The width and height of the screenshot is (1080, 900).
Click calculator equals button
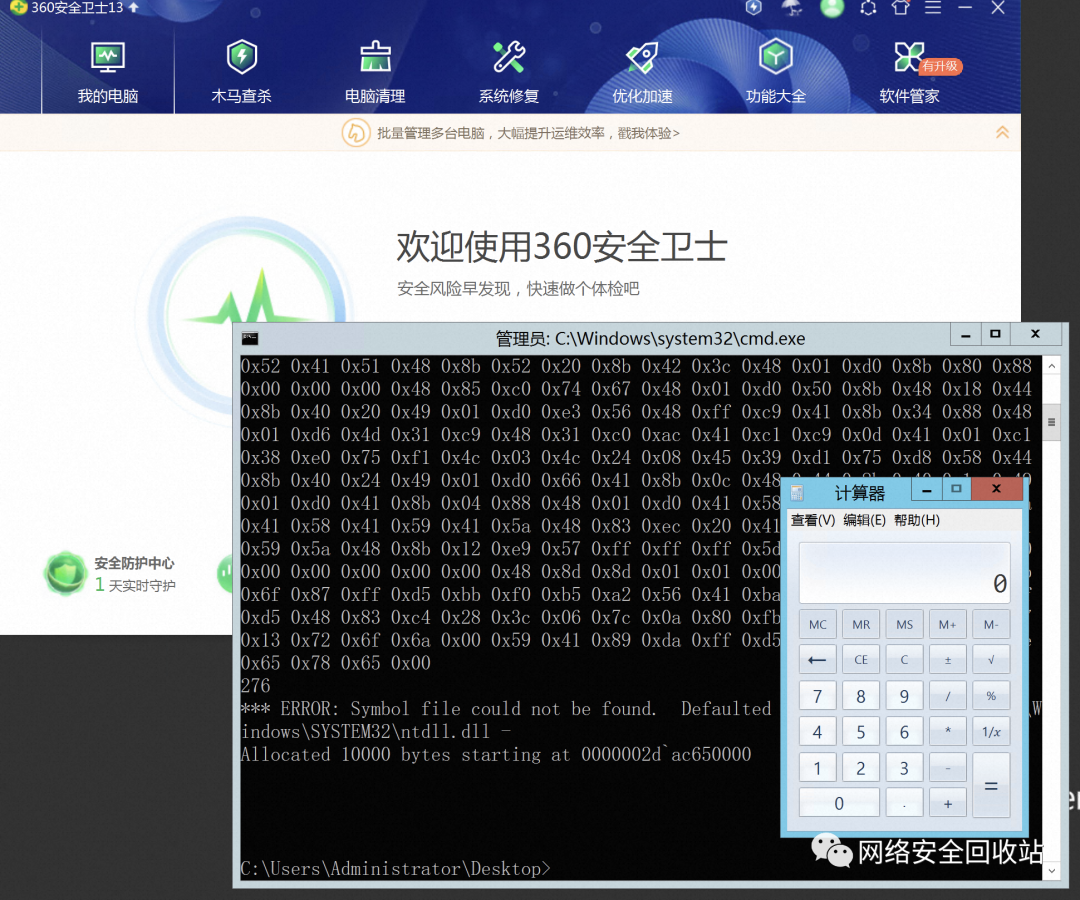991,786
